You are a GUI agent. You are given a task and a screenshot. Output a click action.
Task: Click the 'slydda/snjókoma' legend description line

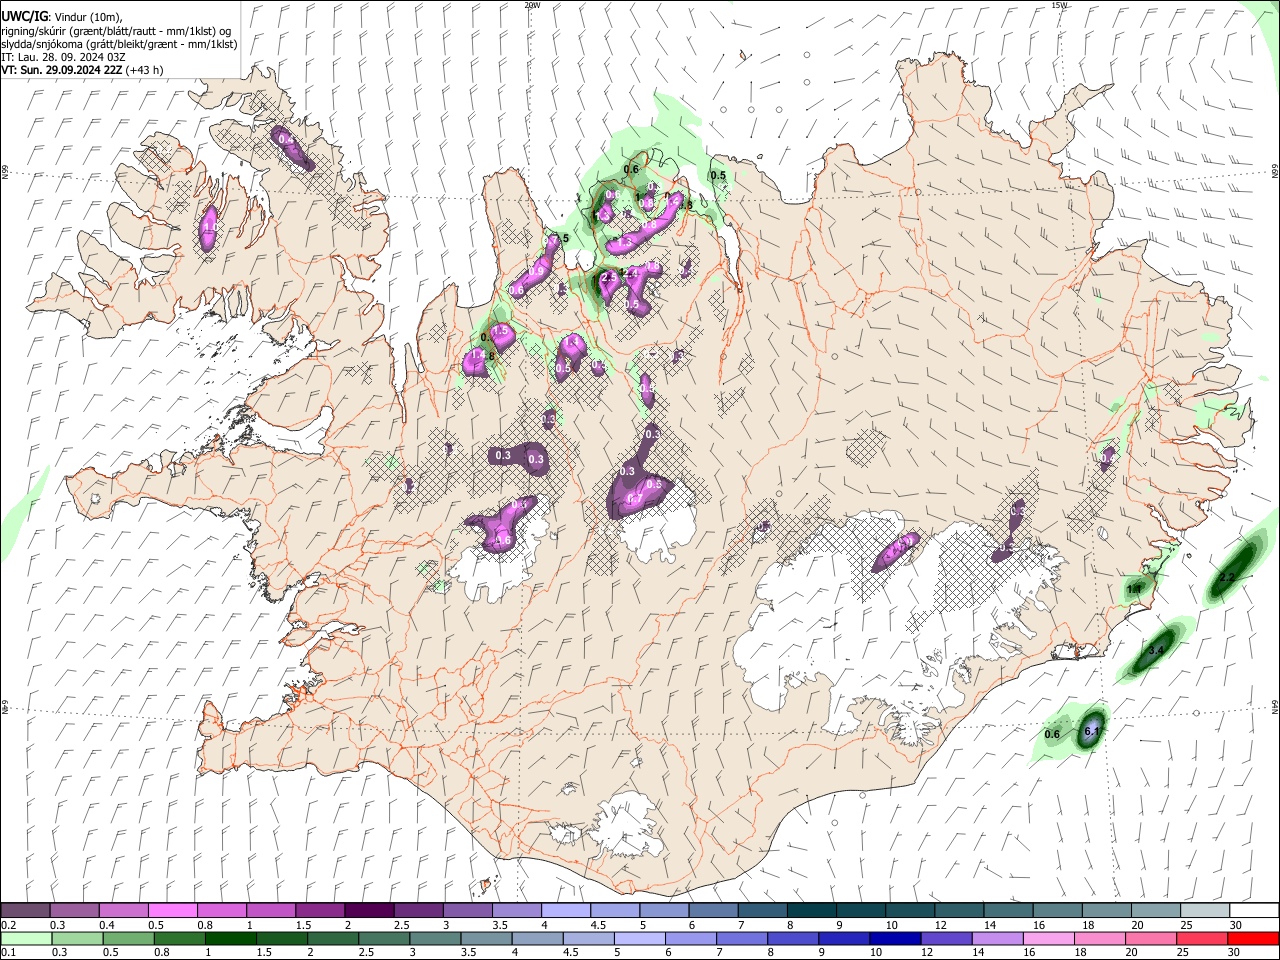click(118, 43)
